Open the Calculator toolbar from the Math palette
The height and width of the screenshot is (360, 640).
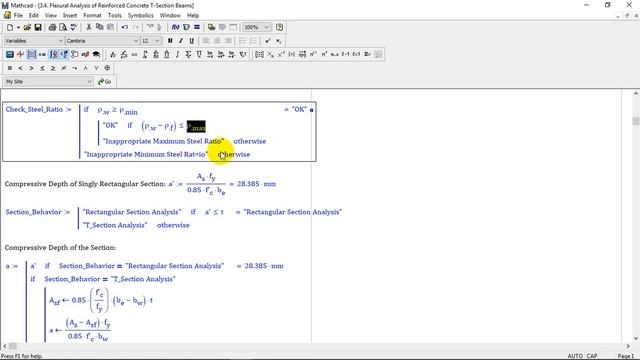click(10, 54)
